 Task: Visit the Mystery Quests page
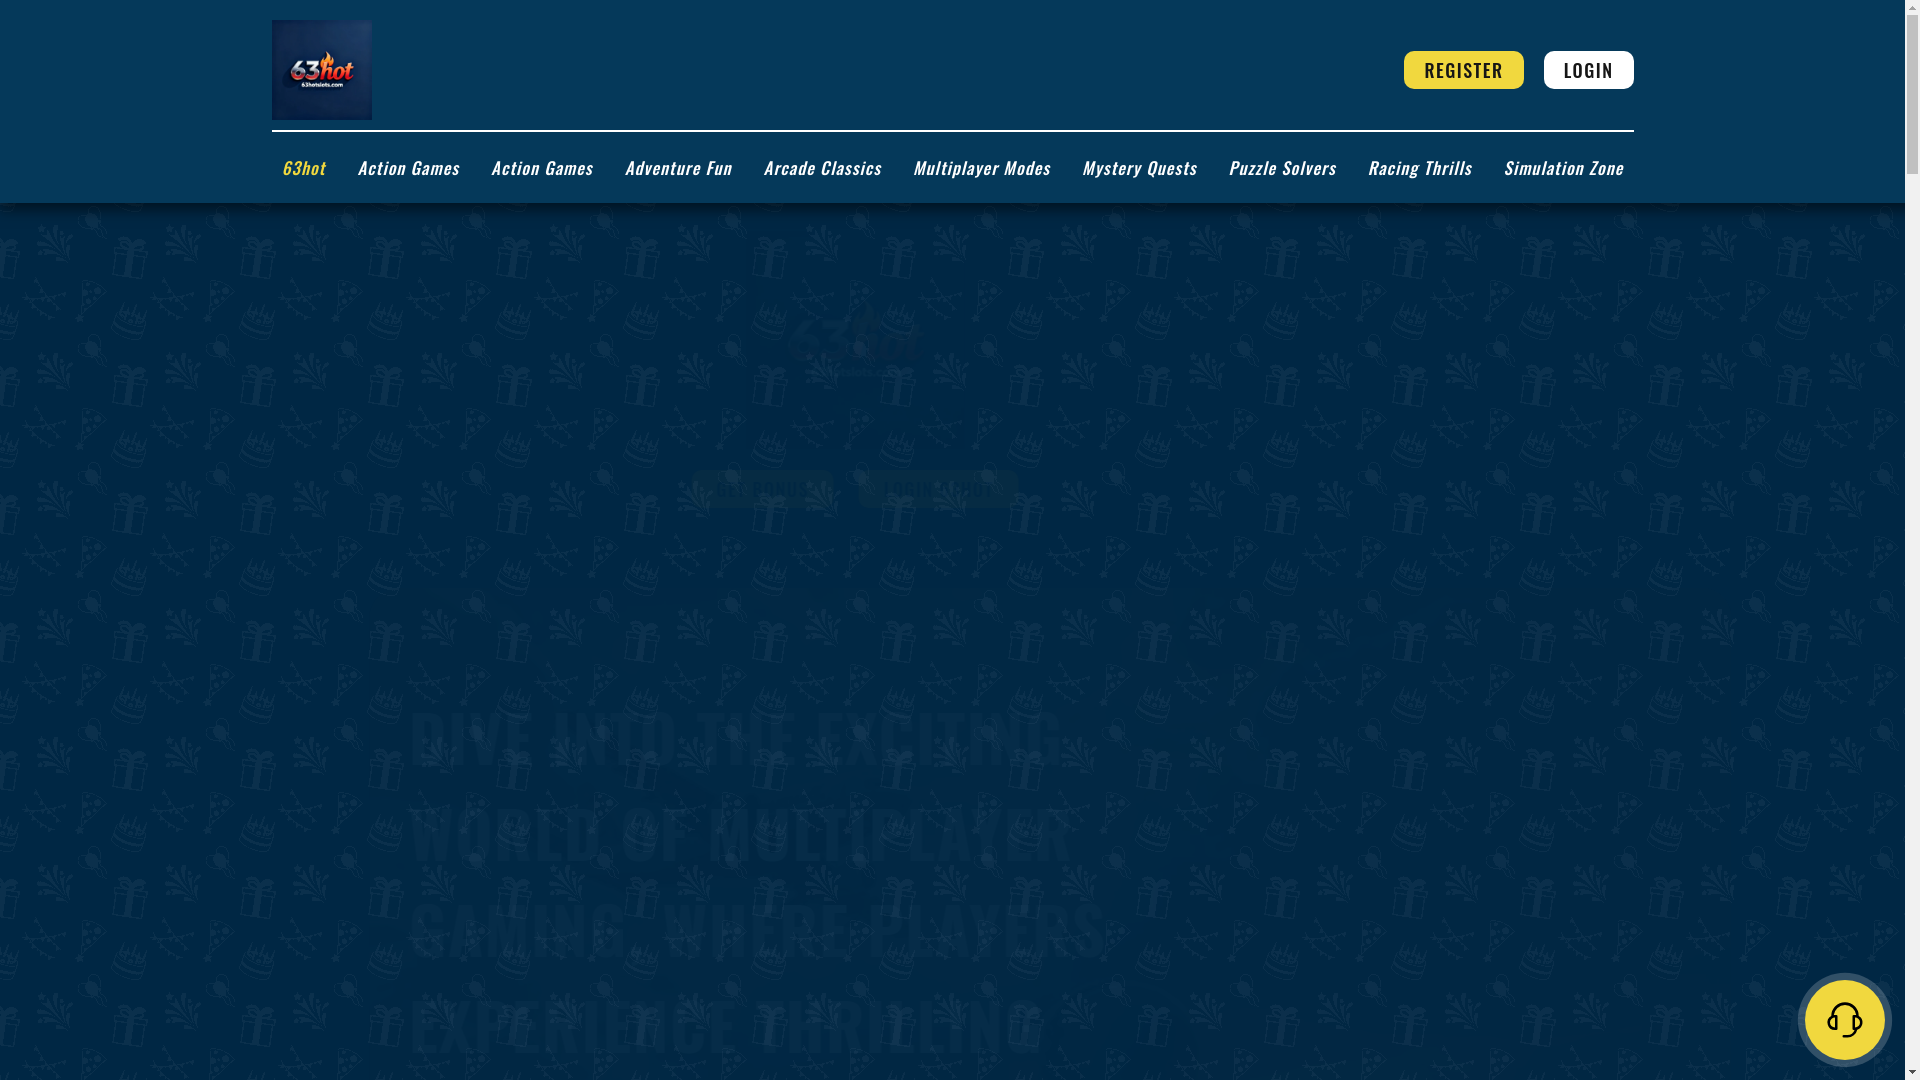[x=1138, y=168]
